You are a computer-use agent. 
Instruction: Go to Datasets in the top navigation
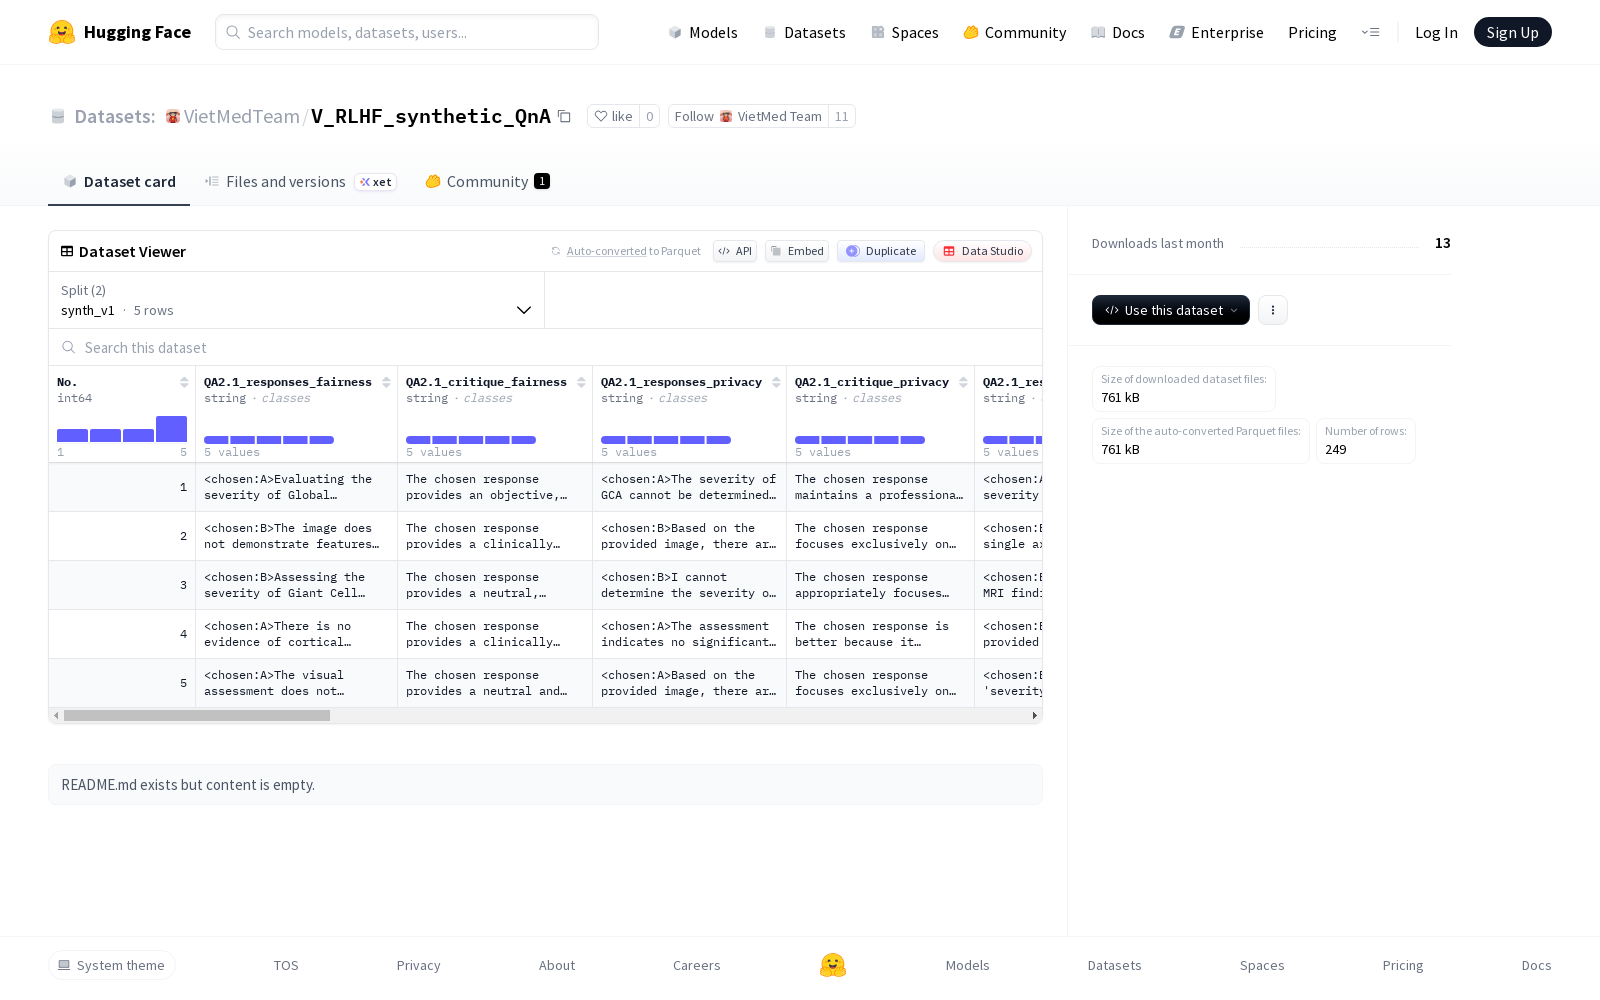click(x=804, y=32)
